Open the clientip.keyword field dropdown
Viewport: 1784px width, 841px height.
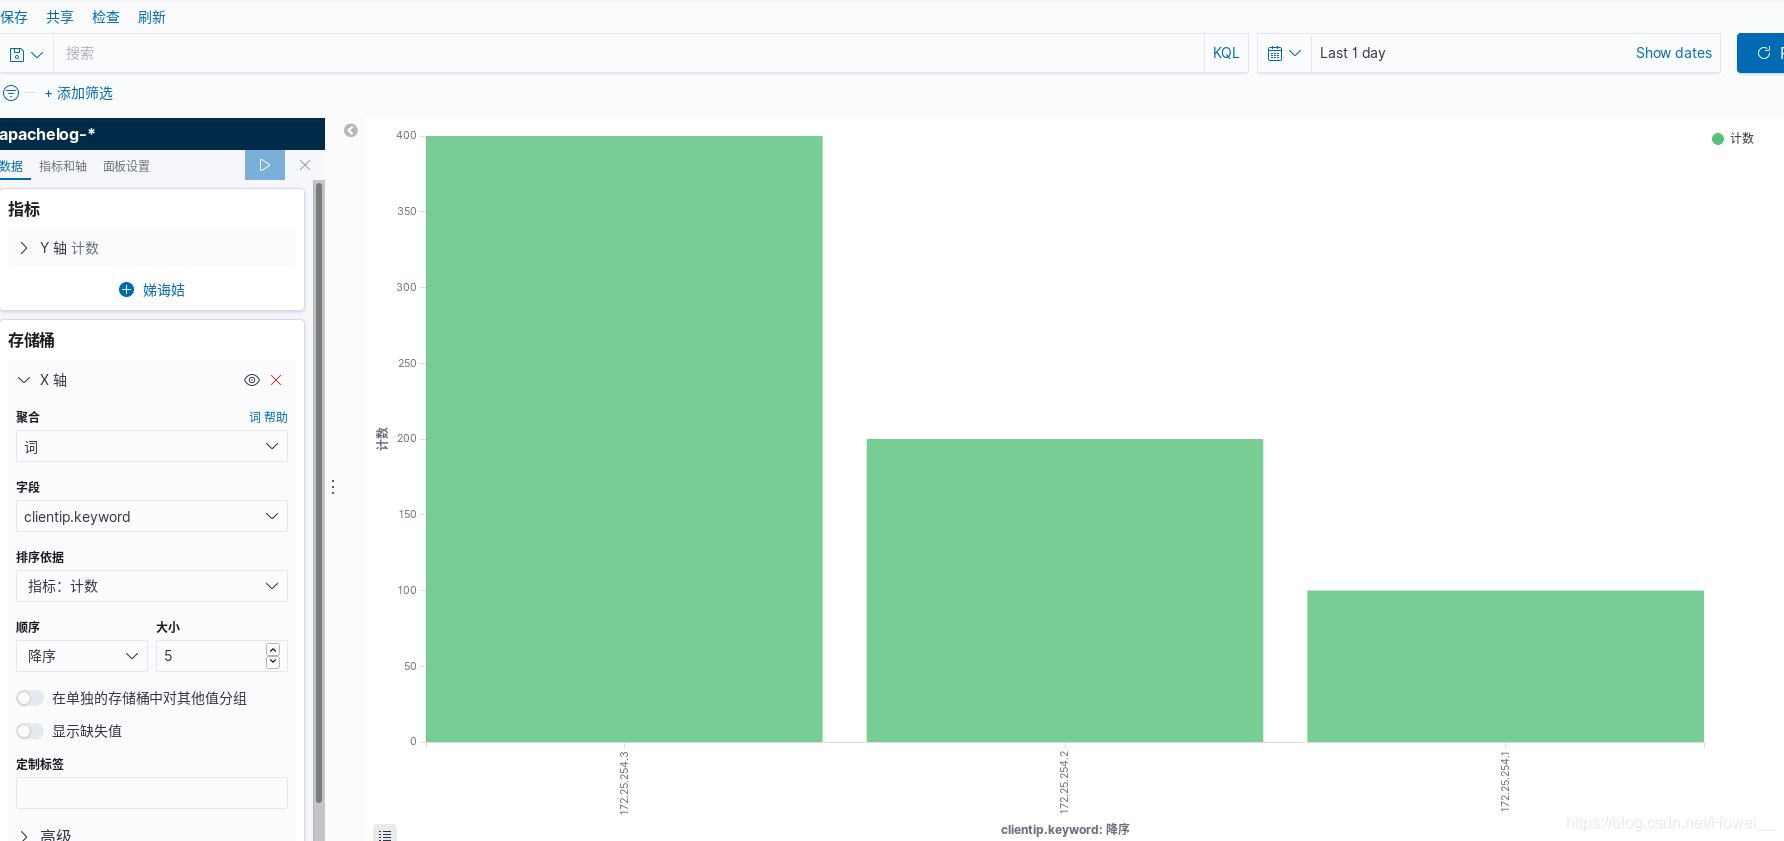tap(152, 516)
